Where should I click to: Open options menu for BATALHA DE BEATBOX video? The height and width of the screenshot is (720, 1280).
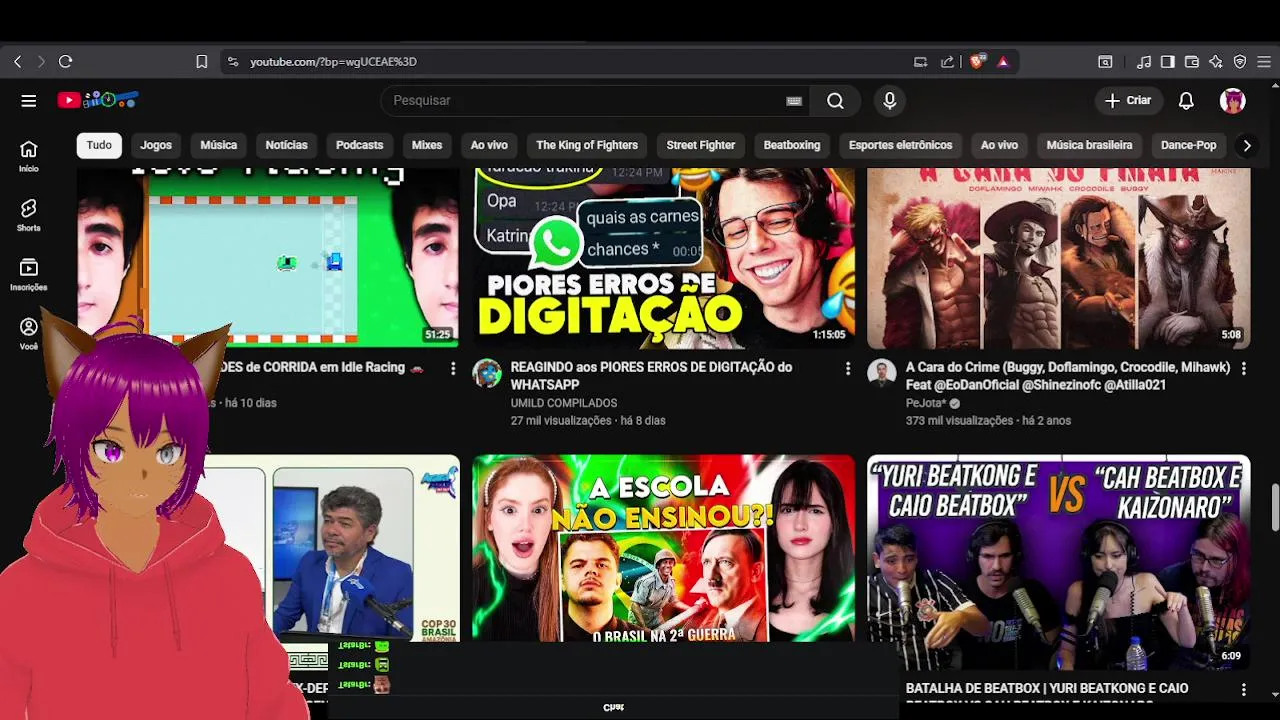click(1243, 690)
